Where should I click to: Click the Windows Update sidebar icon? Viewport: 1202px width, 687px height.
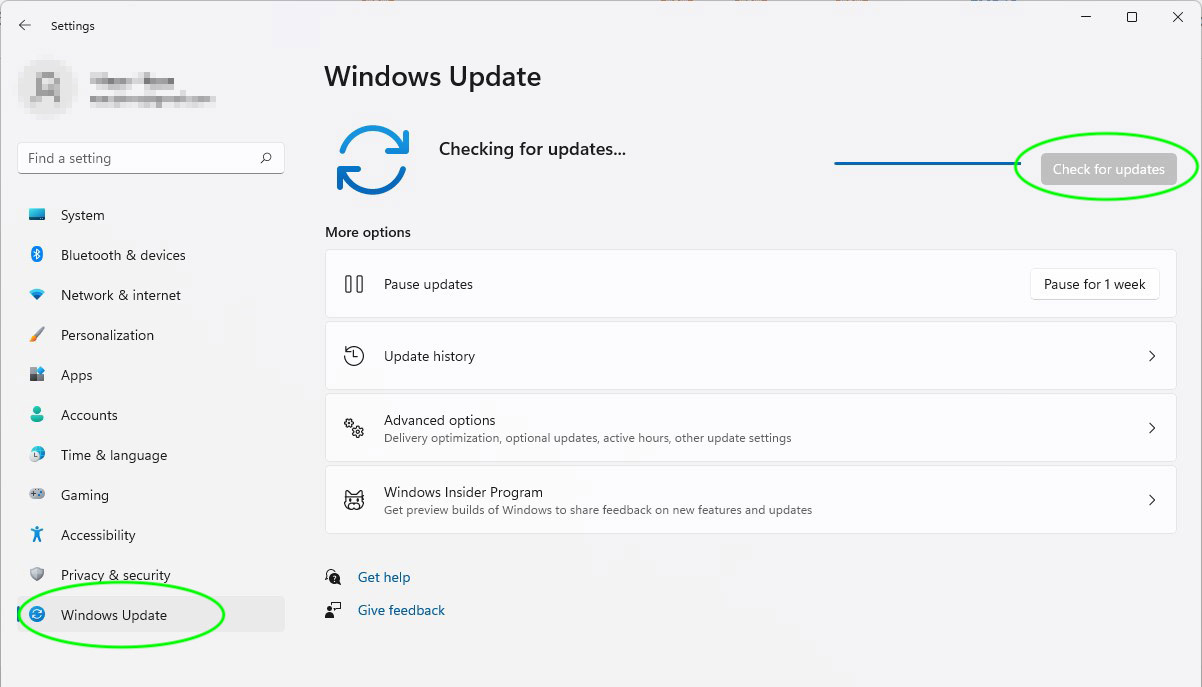point(37,615)
